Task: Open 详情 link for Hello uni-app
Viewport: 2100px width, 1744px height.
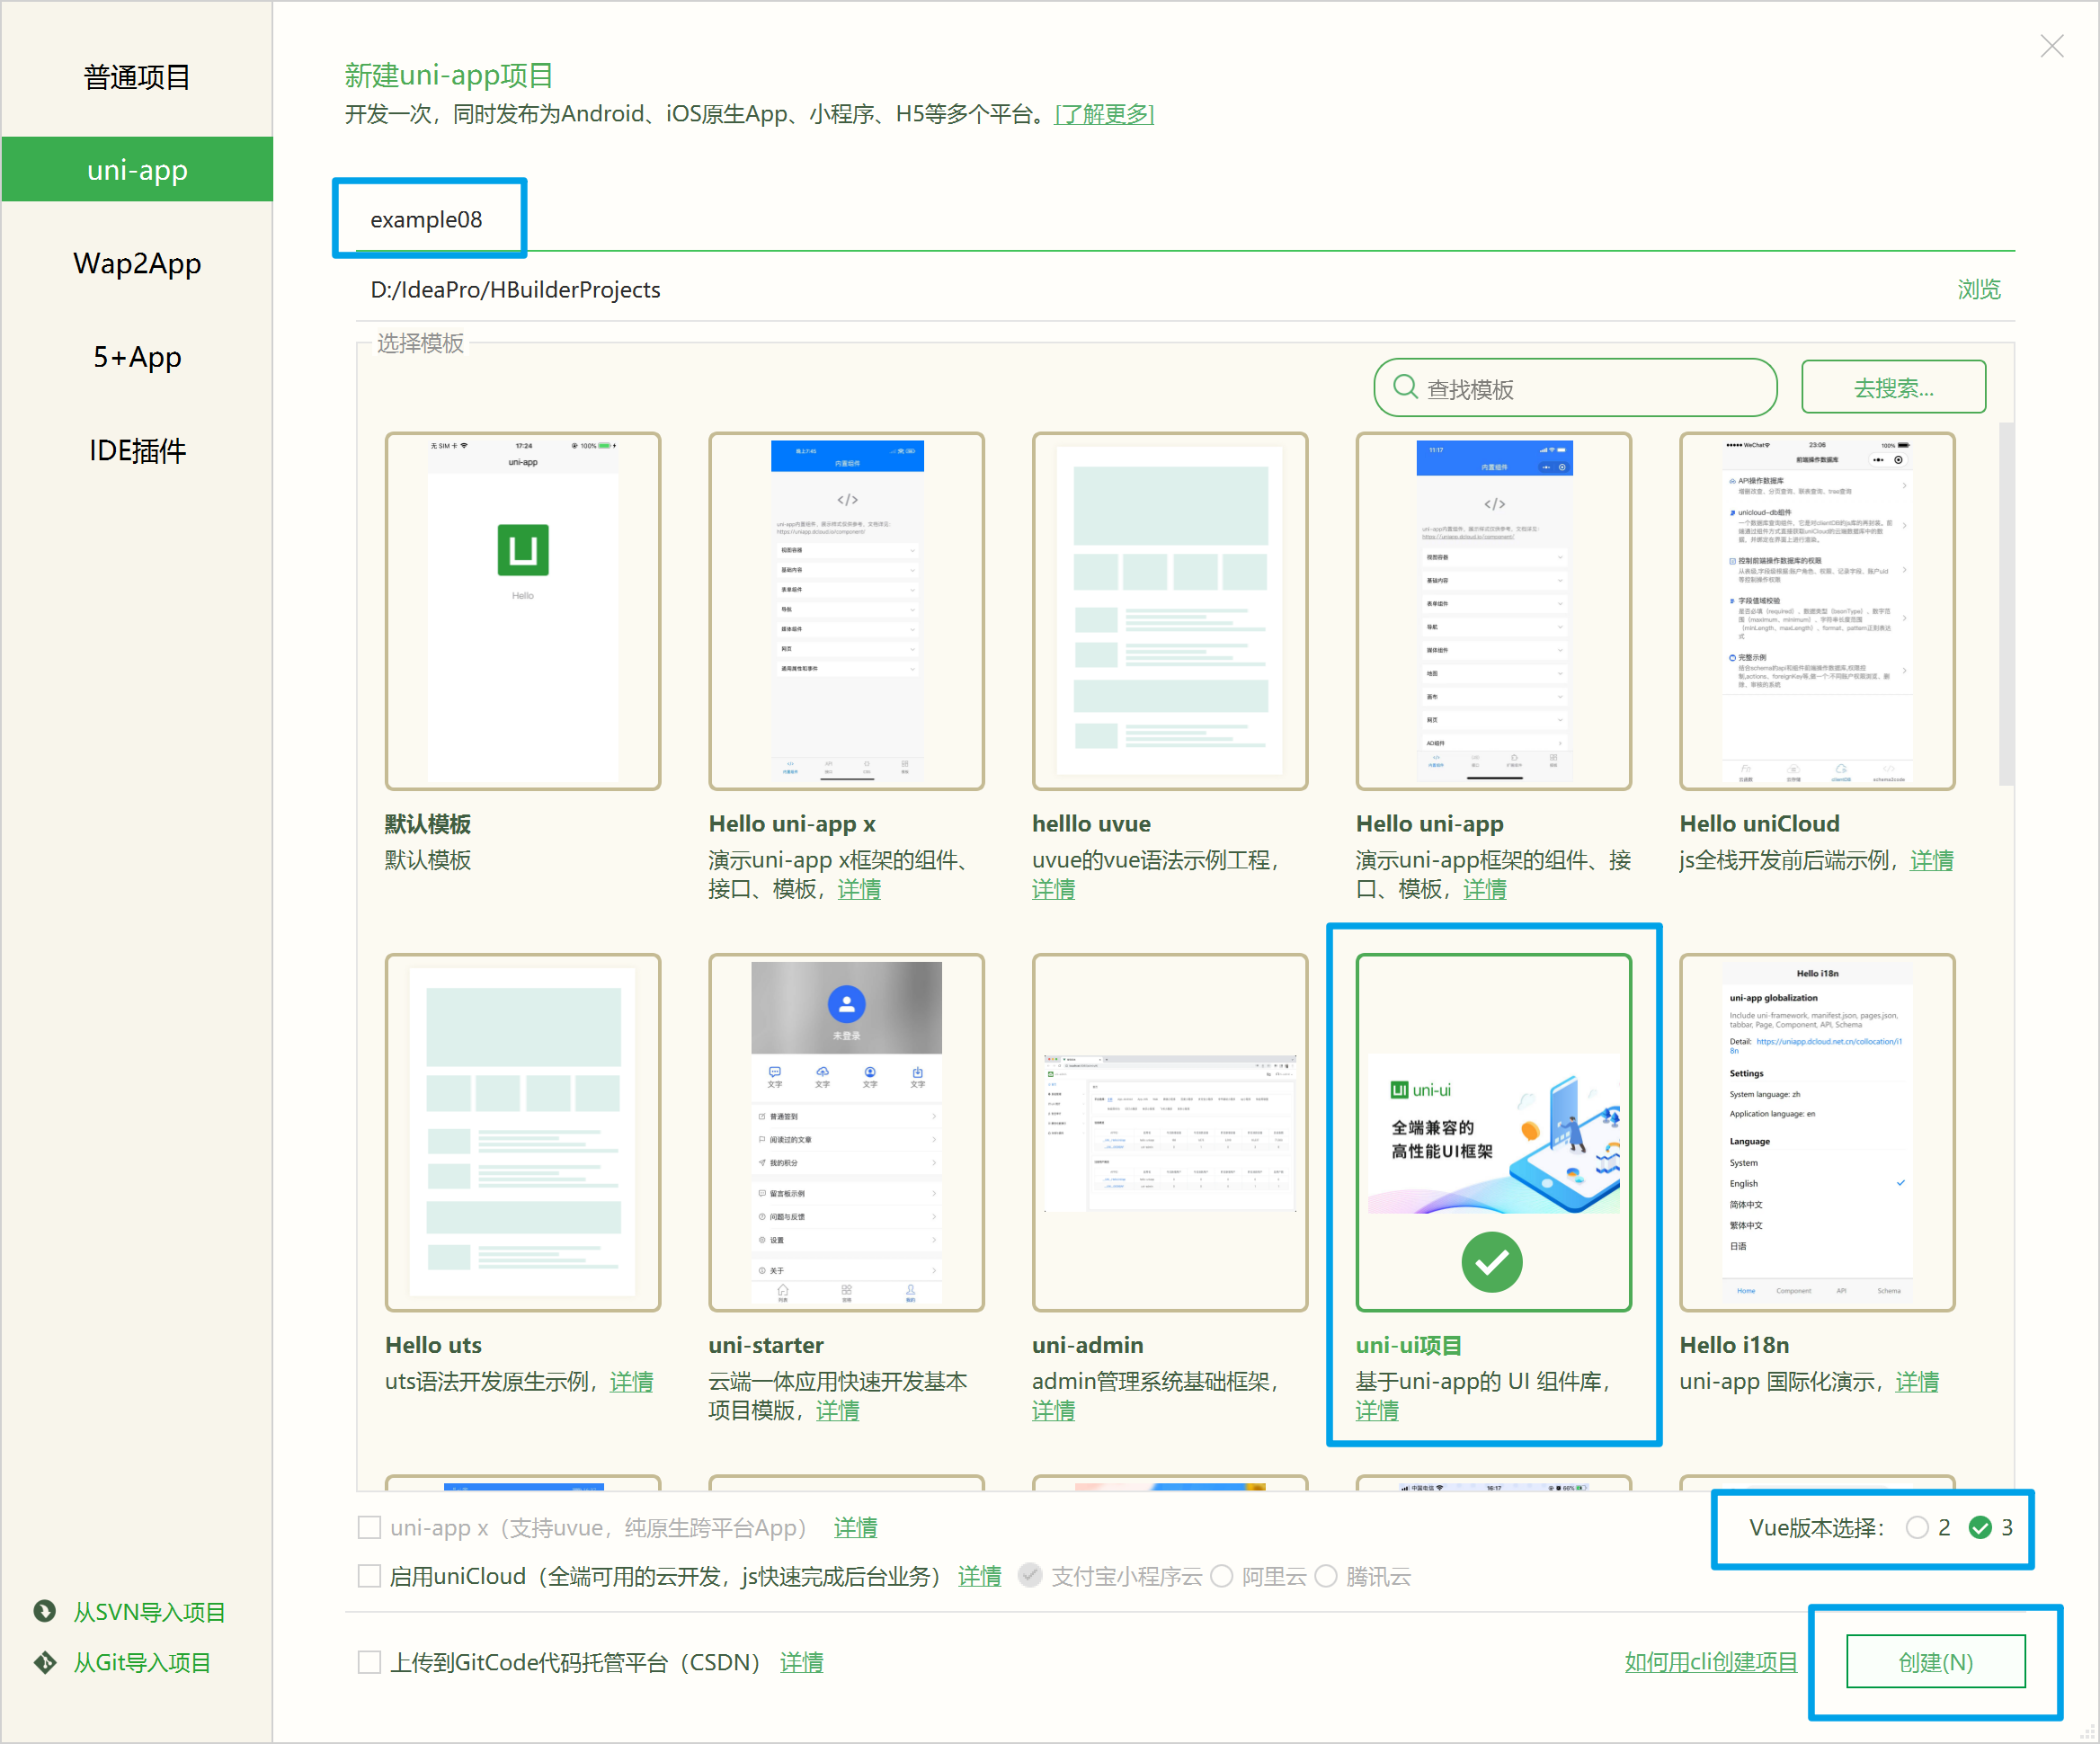Action: [x=1484, y=889]
